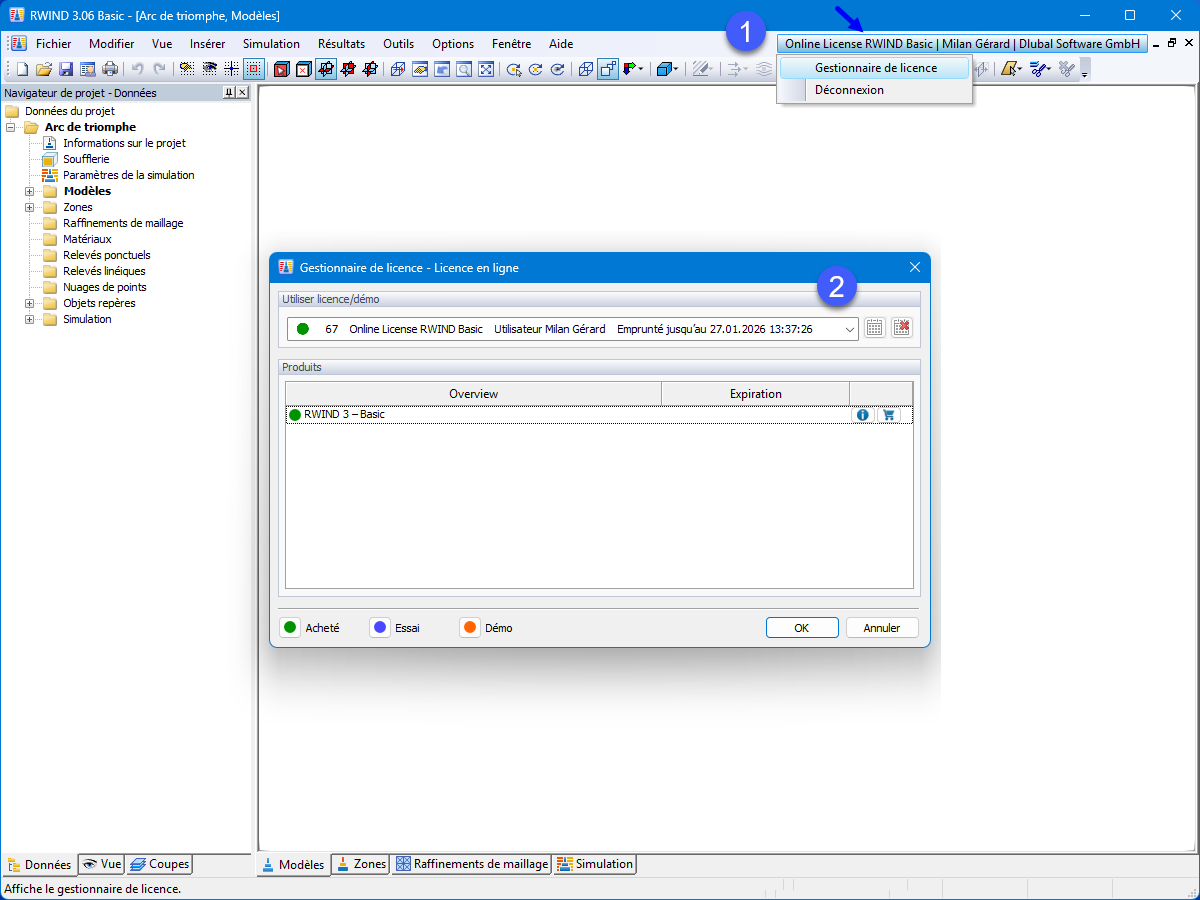Switch to the Vue navigator tab
Image resolution: width=1200 pixels, height=900 pixels.
(x=101, y=864)
